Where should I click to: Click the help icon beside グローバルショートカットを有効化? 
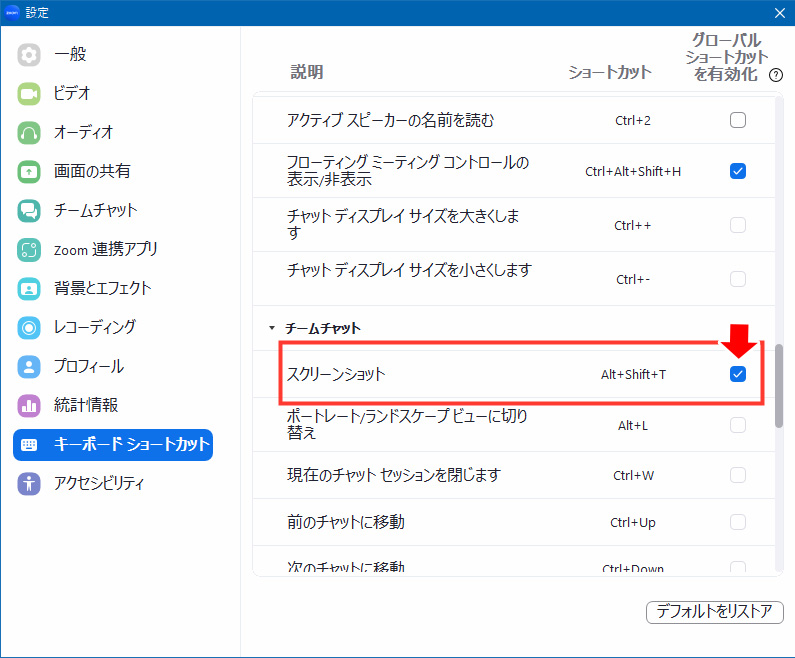click(x=775, y=75)
